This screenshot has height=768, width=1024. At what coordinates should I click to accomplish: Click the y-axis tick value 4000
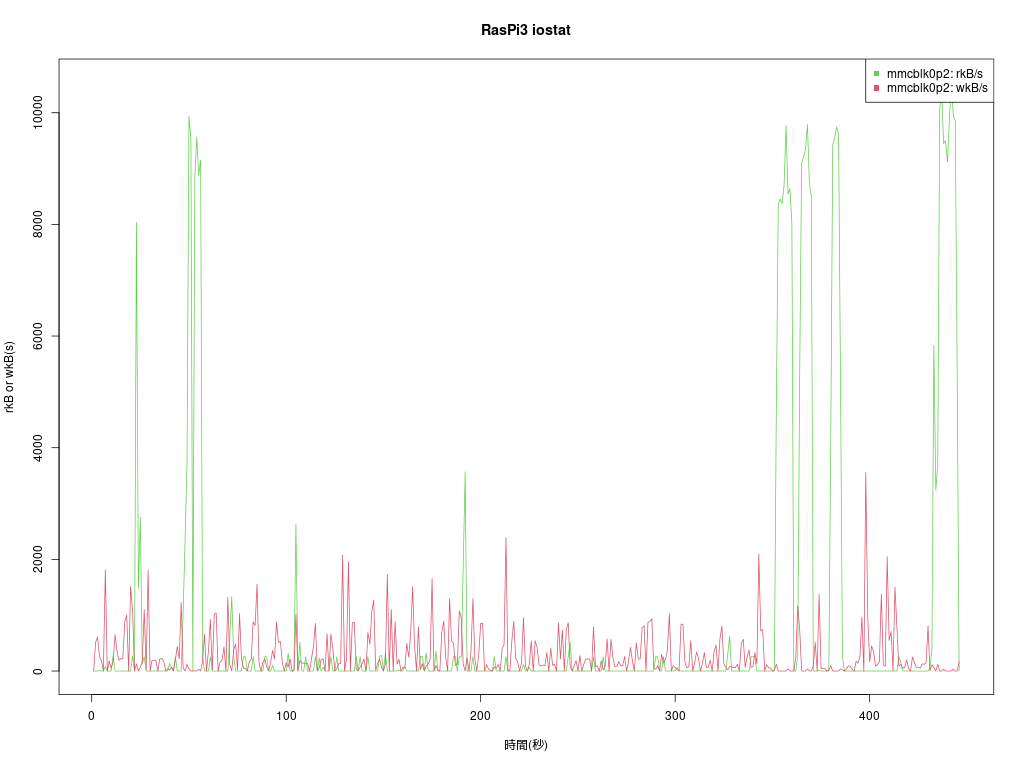[x=37, y=447]
